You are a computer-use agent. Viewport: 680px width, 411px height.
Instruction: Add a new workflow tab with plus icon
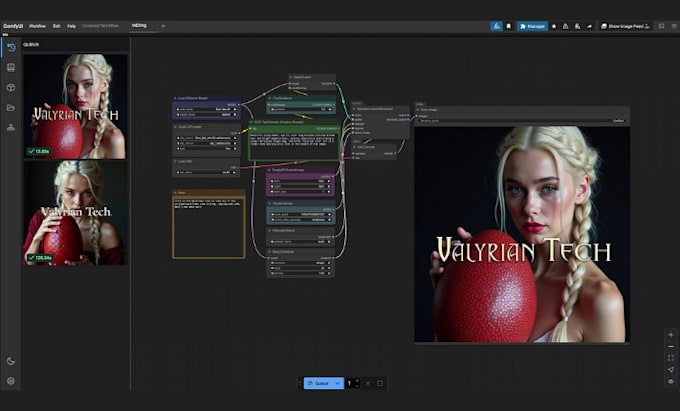[x=163, y=25]
